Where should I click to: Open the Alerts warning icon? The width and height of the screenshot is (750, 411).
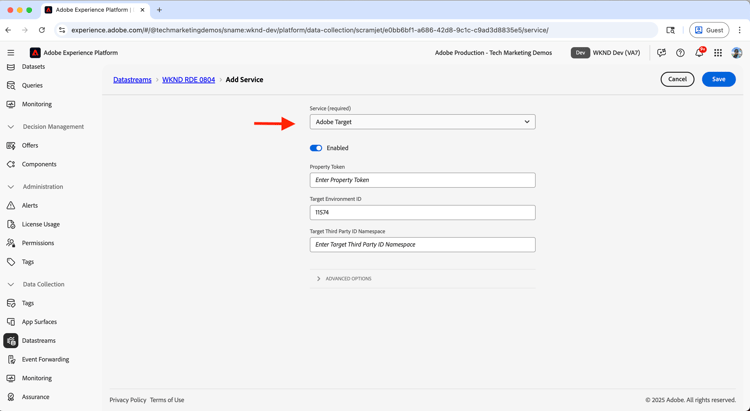tap(11, 205)
